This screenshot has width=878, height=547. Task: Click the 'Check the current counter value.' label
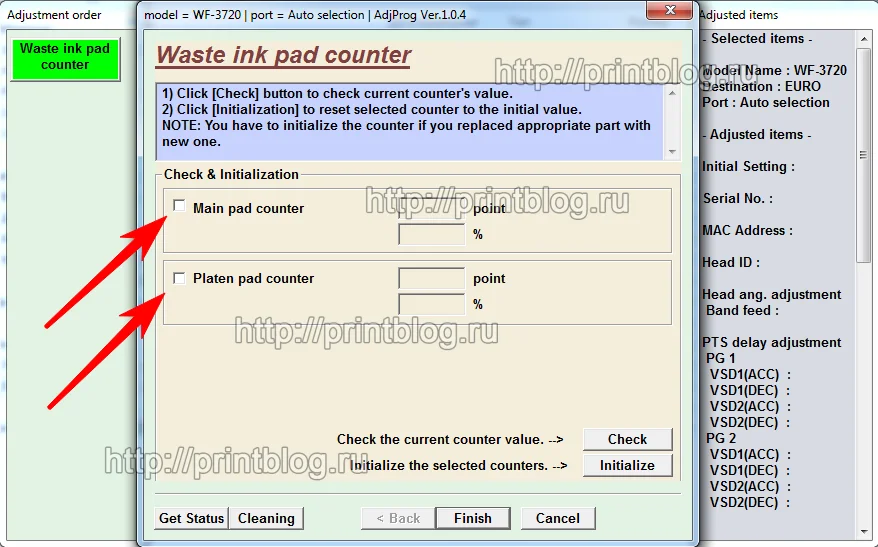tap(440, 440)
